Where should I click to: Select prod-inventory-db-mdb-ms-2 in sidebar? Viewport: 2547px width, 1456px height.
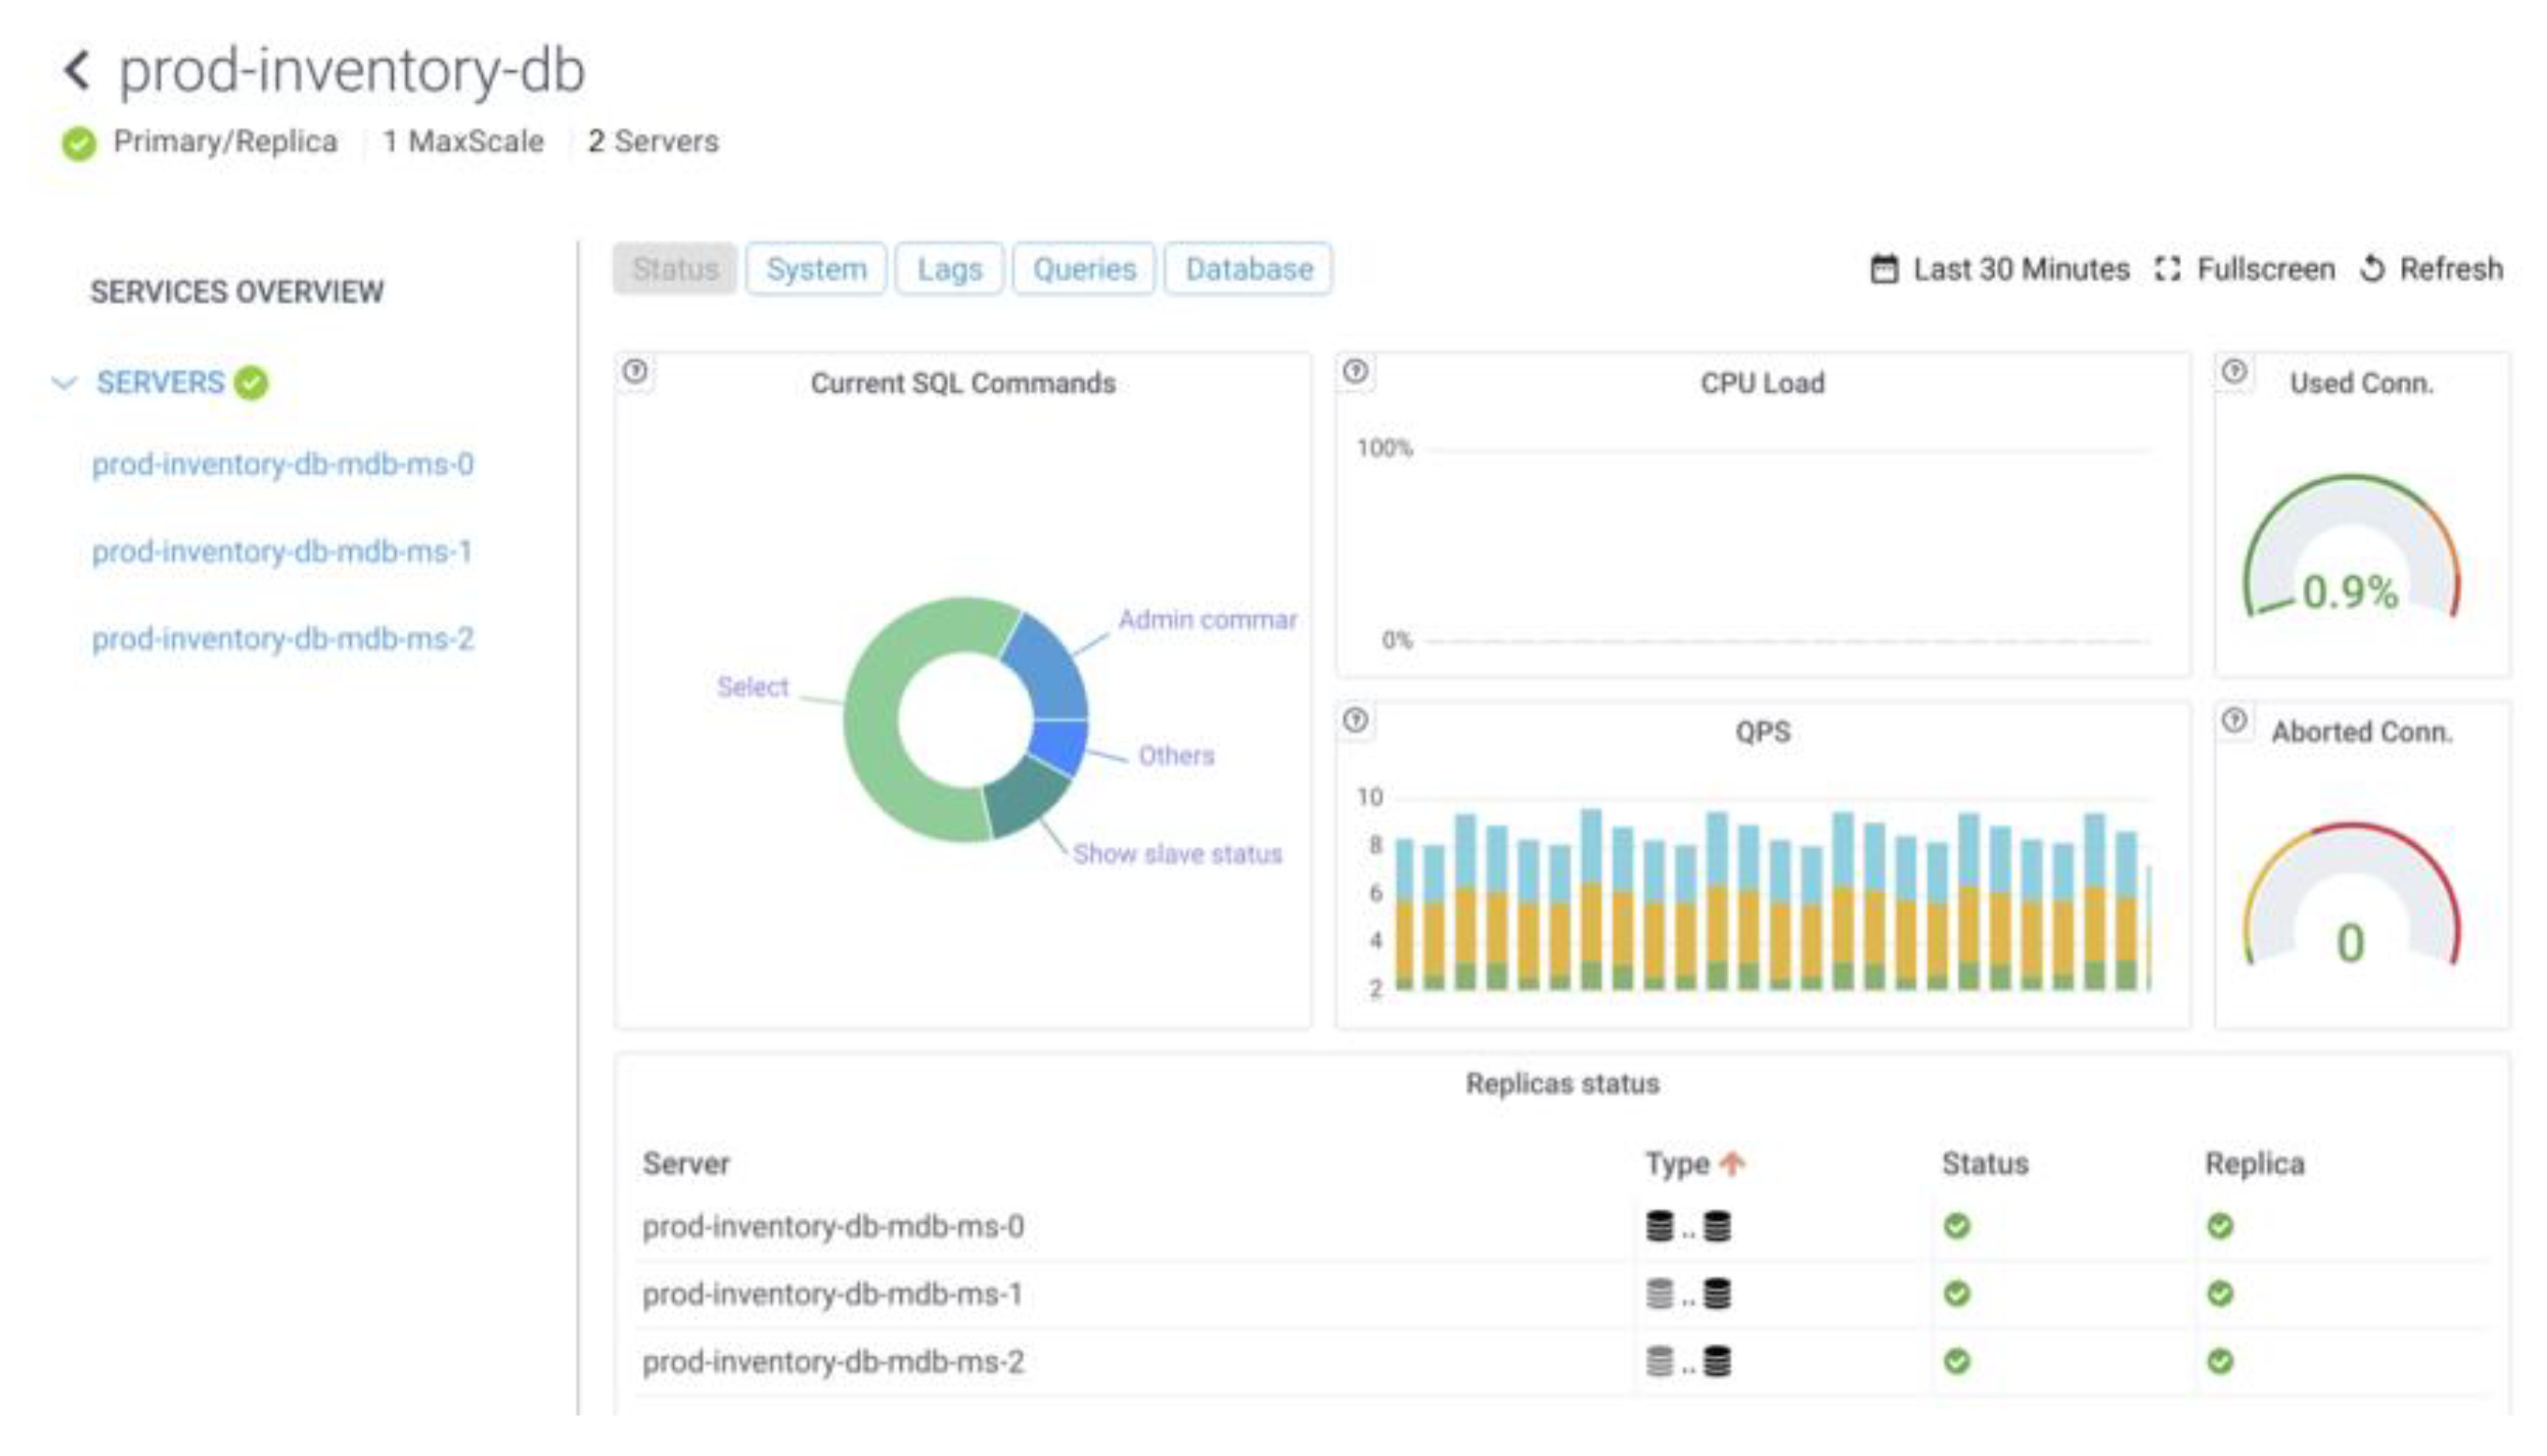[283, 638]
